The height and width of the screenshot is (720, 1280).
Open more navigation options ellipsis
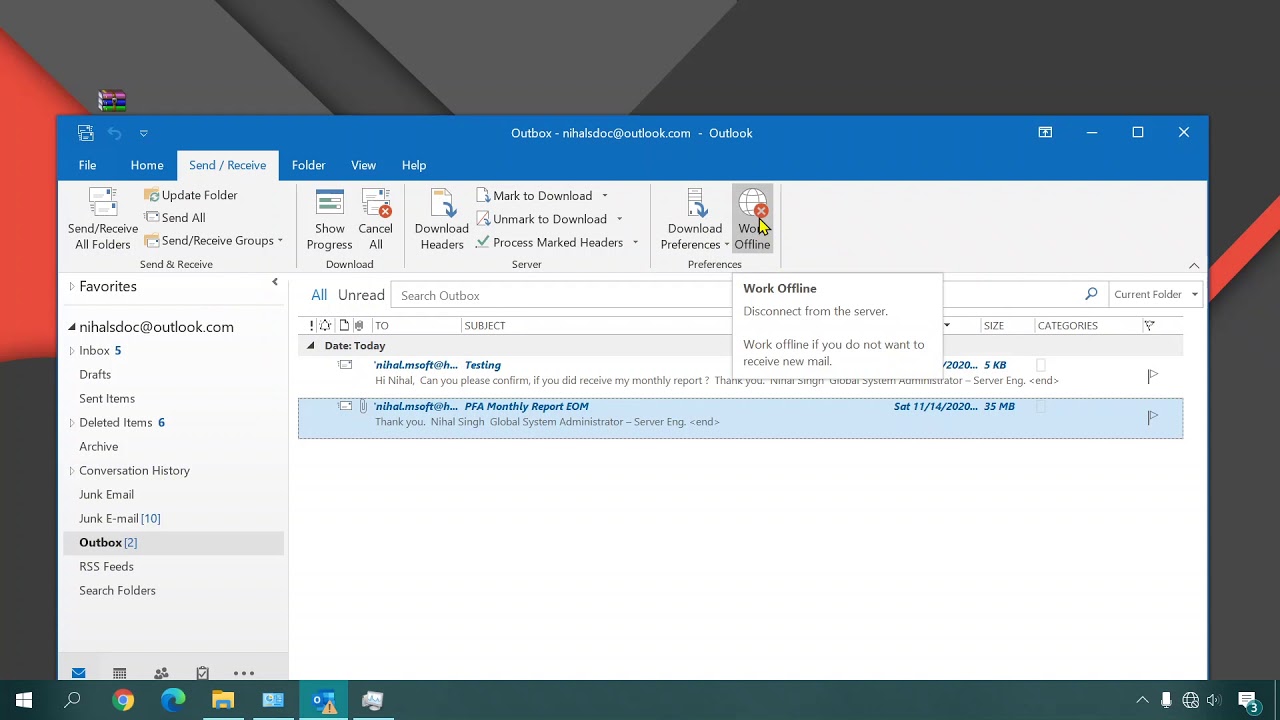tap(244, 673)
